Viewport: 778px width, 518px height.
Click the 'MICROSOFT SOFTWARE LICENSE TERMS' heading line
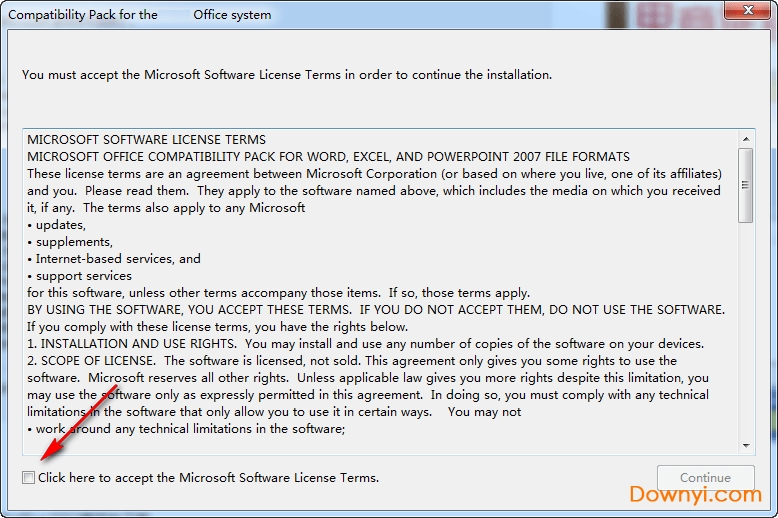146,140
